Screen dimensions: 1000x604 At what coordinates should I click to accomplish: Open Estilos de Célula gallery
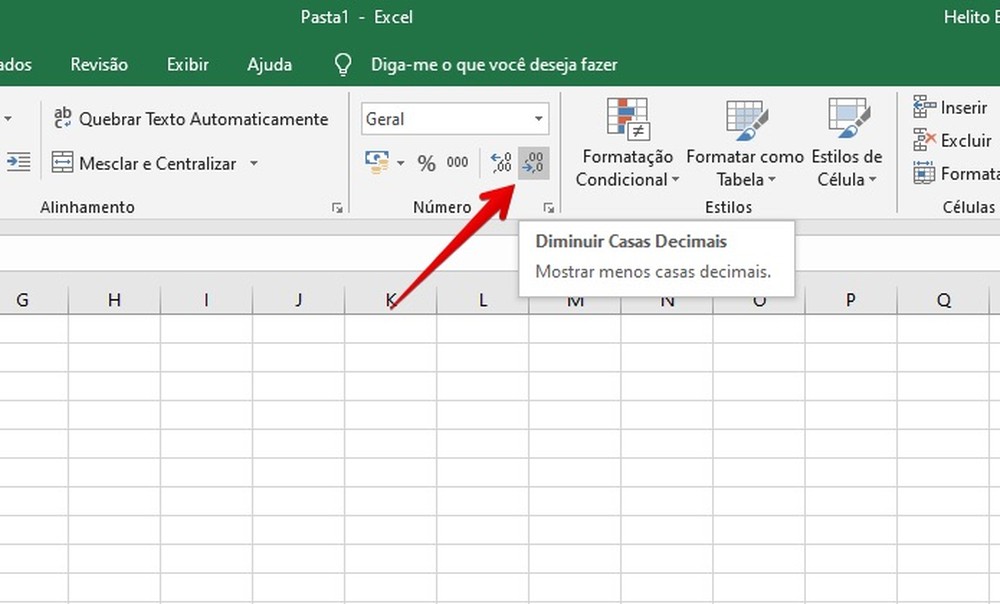coord(847,143)
